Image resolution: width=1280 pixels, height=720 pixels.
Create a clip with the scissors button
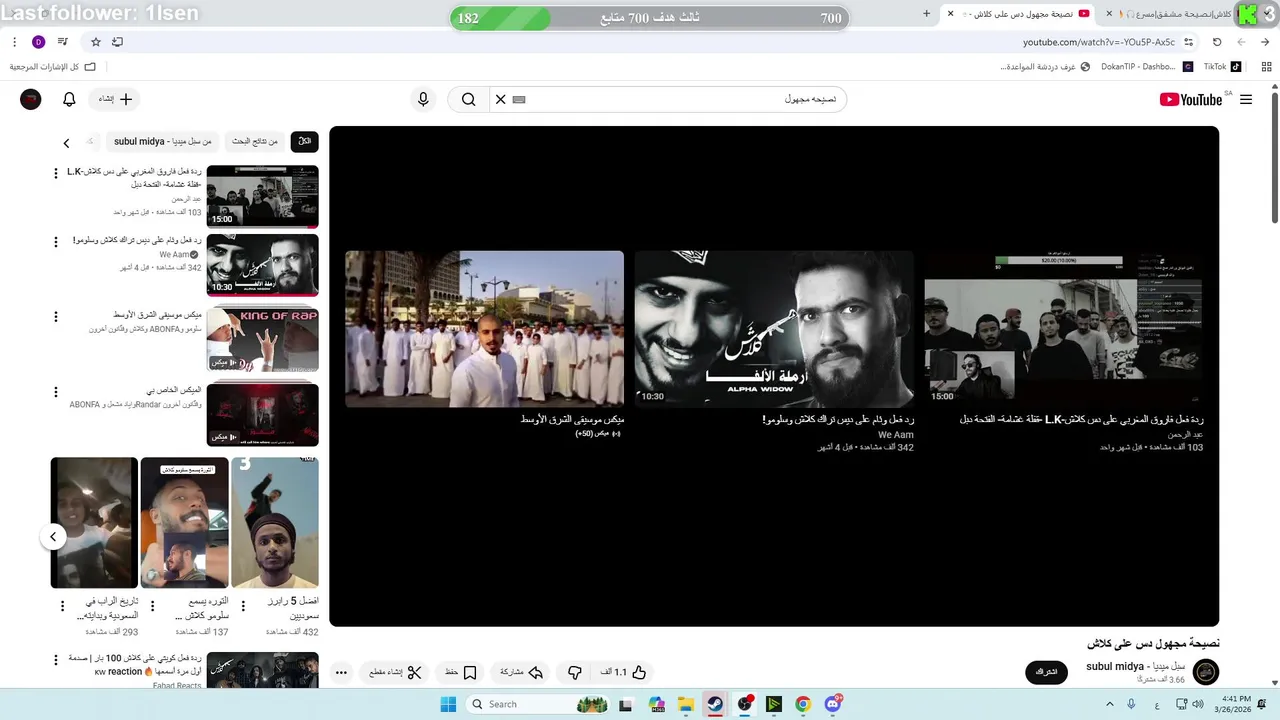(x=395, y=672)
